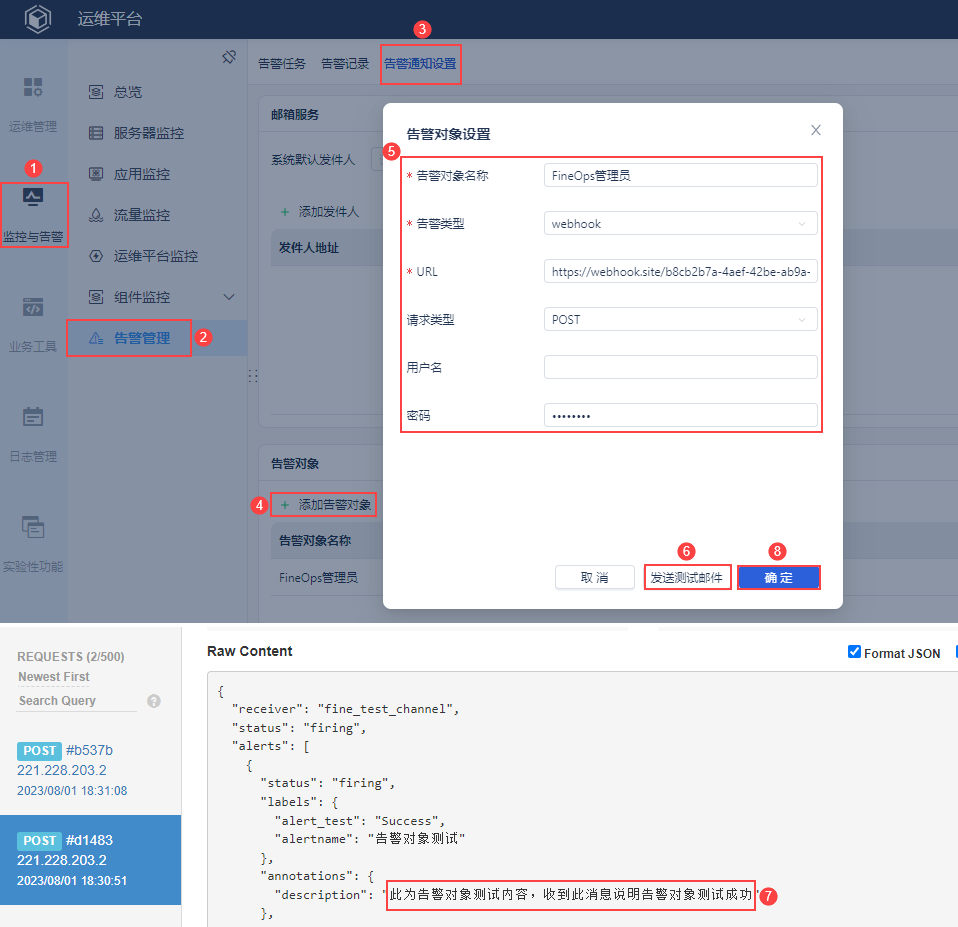Click the 总览 menu icon
958x927 pixels.
(x=96, y=92)
